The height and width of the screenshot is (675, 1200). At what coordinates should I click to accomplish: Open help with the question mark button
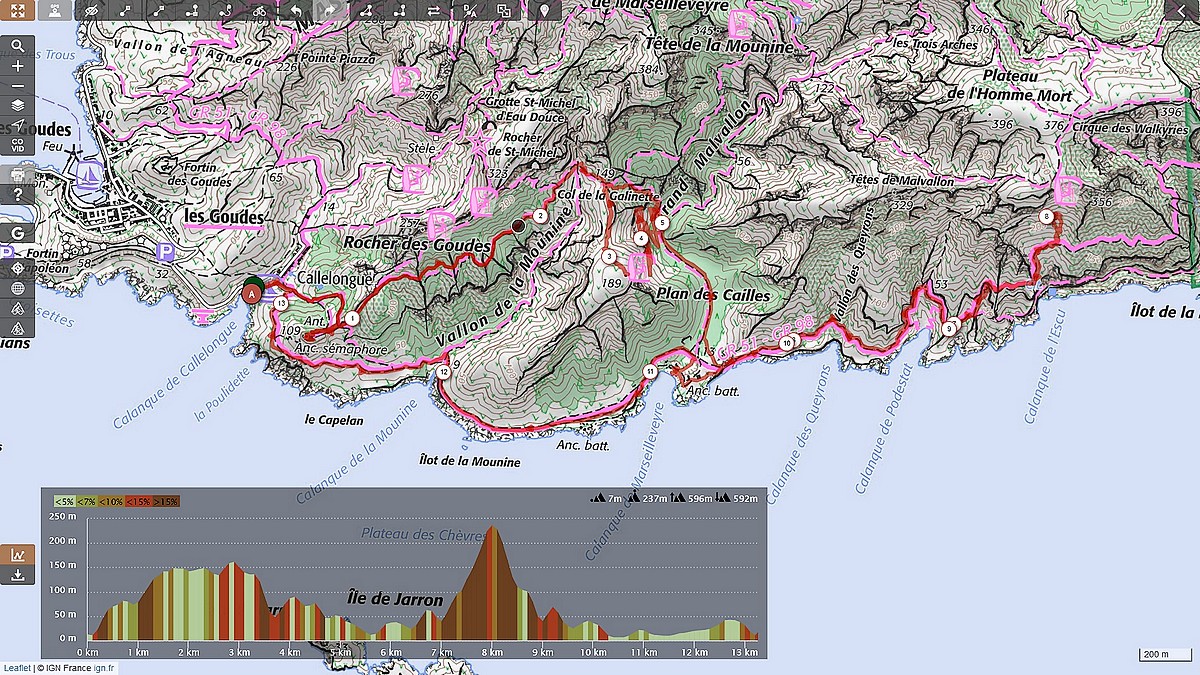tap(18, 194)
